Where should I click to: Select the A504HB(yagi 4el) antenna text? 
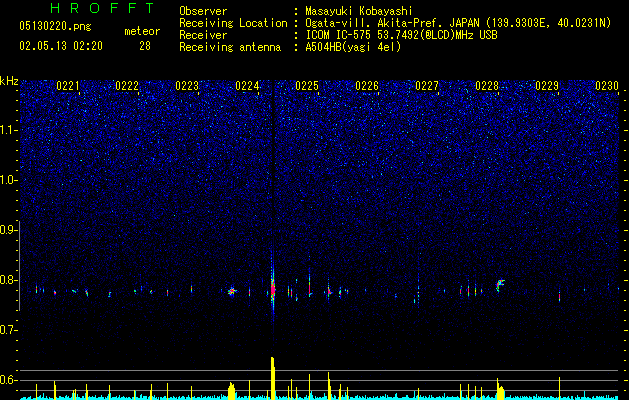[x=353, y=47]
